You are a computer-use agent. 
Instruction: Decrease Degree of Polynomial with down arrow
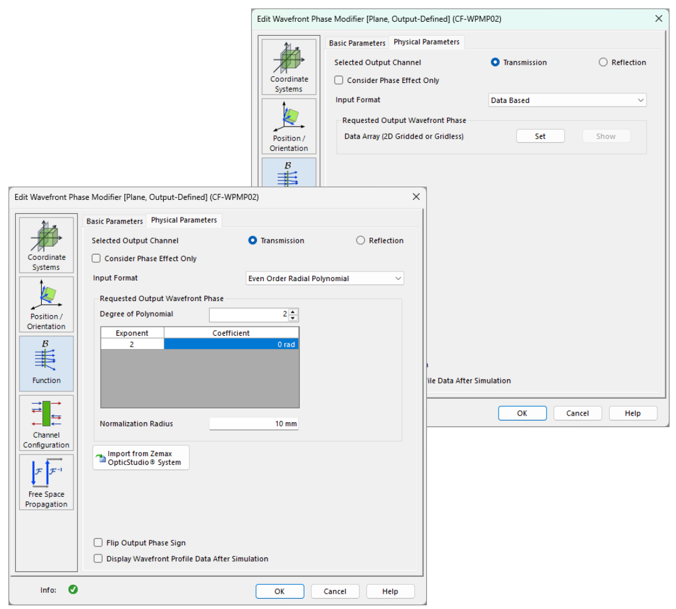point(293,318)
